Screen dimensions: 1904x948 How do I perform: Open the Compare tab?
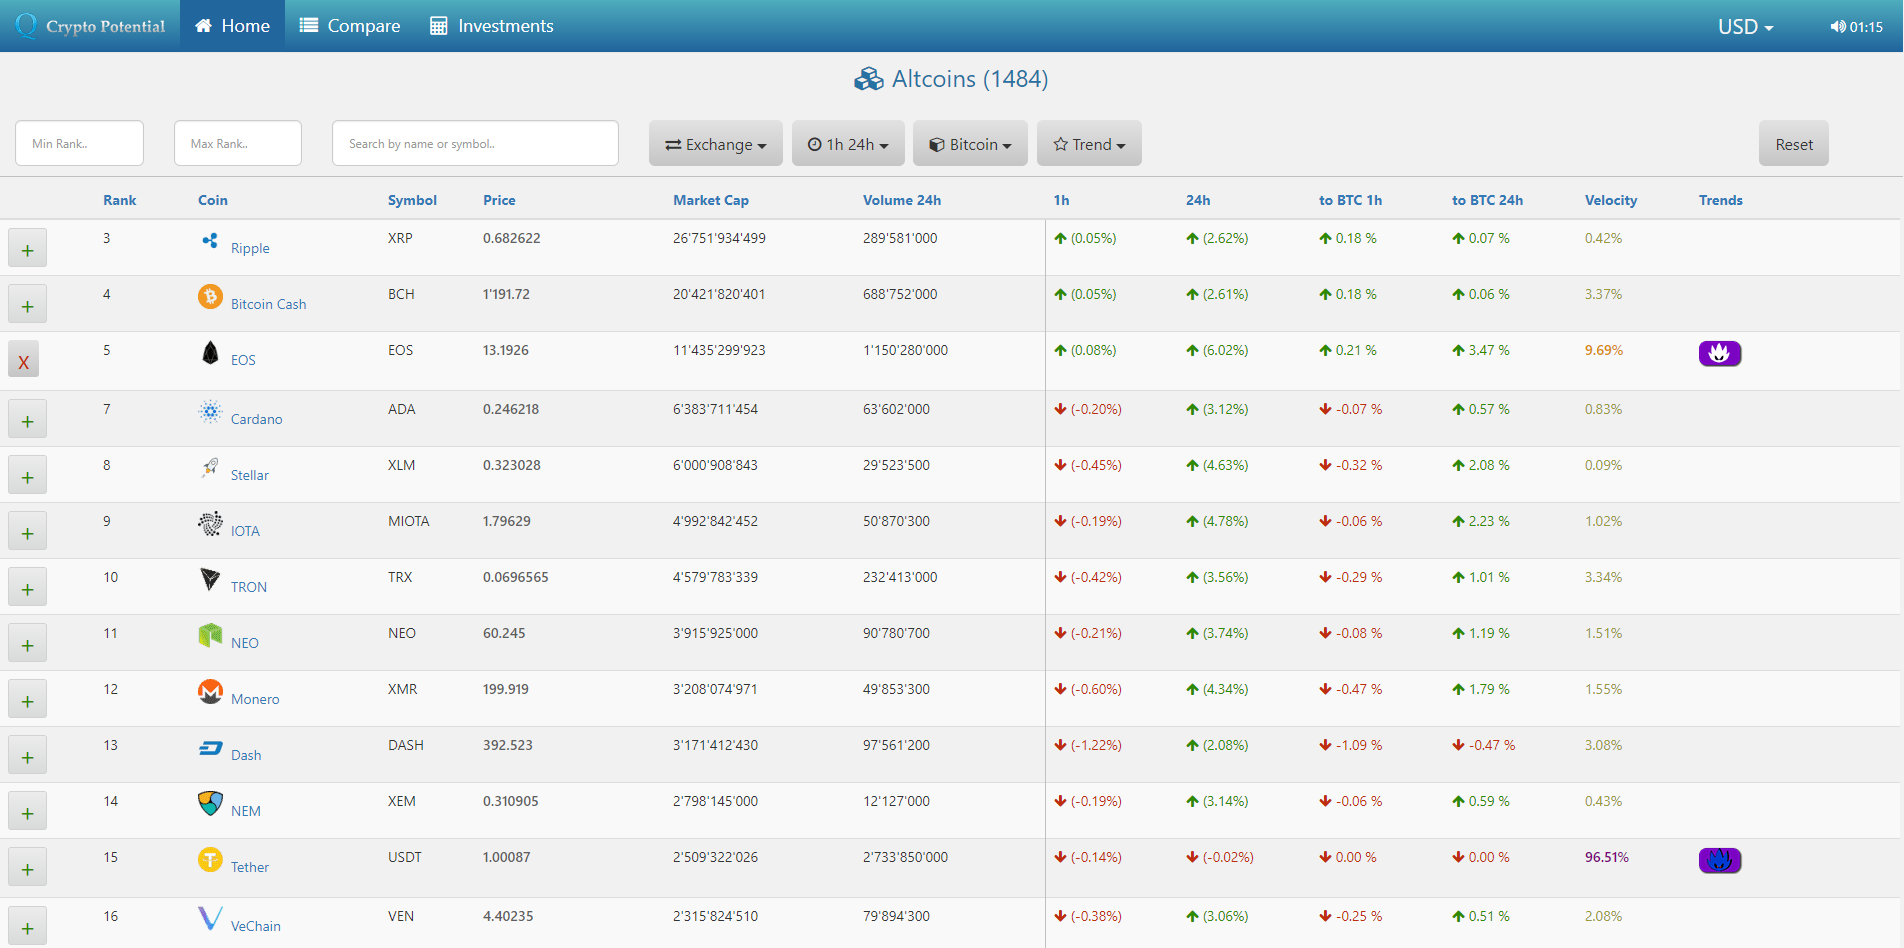(350, 26)
